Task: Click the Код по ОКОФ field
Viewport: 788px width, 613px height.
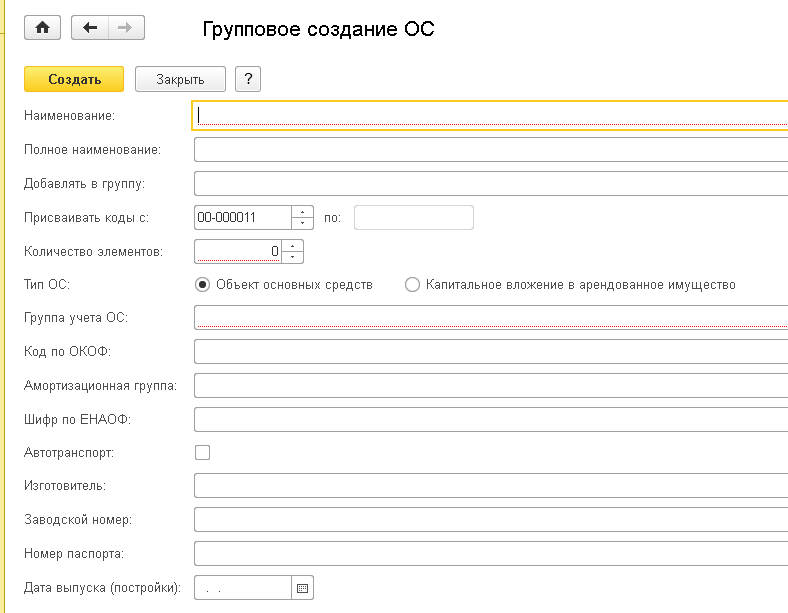Action: pyautogui.click(x=490, y=352)
